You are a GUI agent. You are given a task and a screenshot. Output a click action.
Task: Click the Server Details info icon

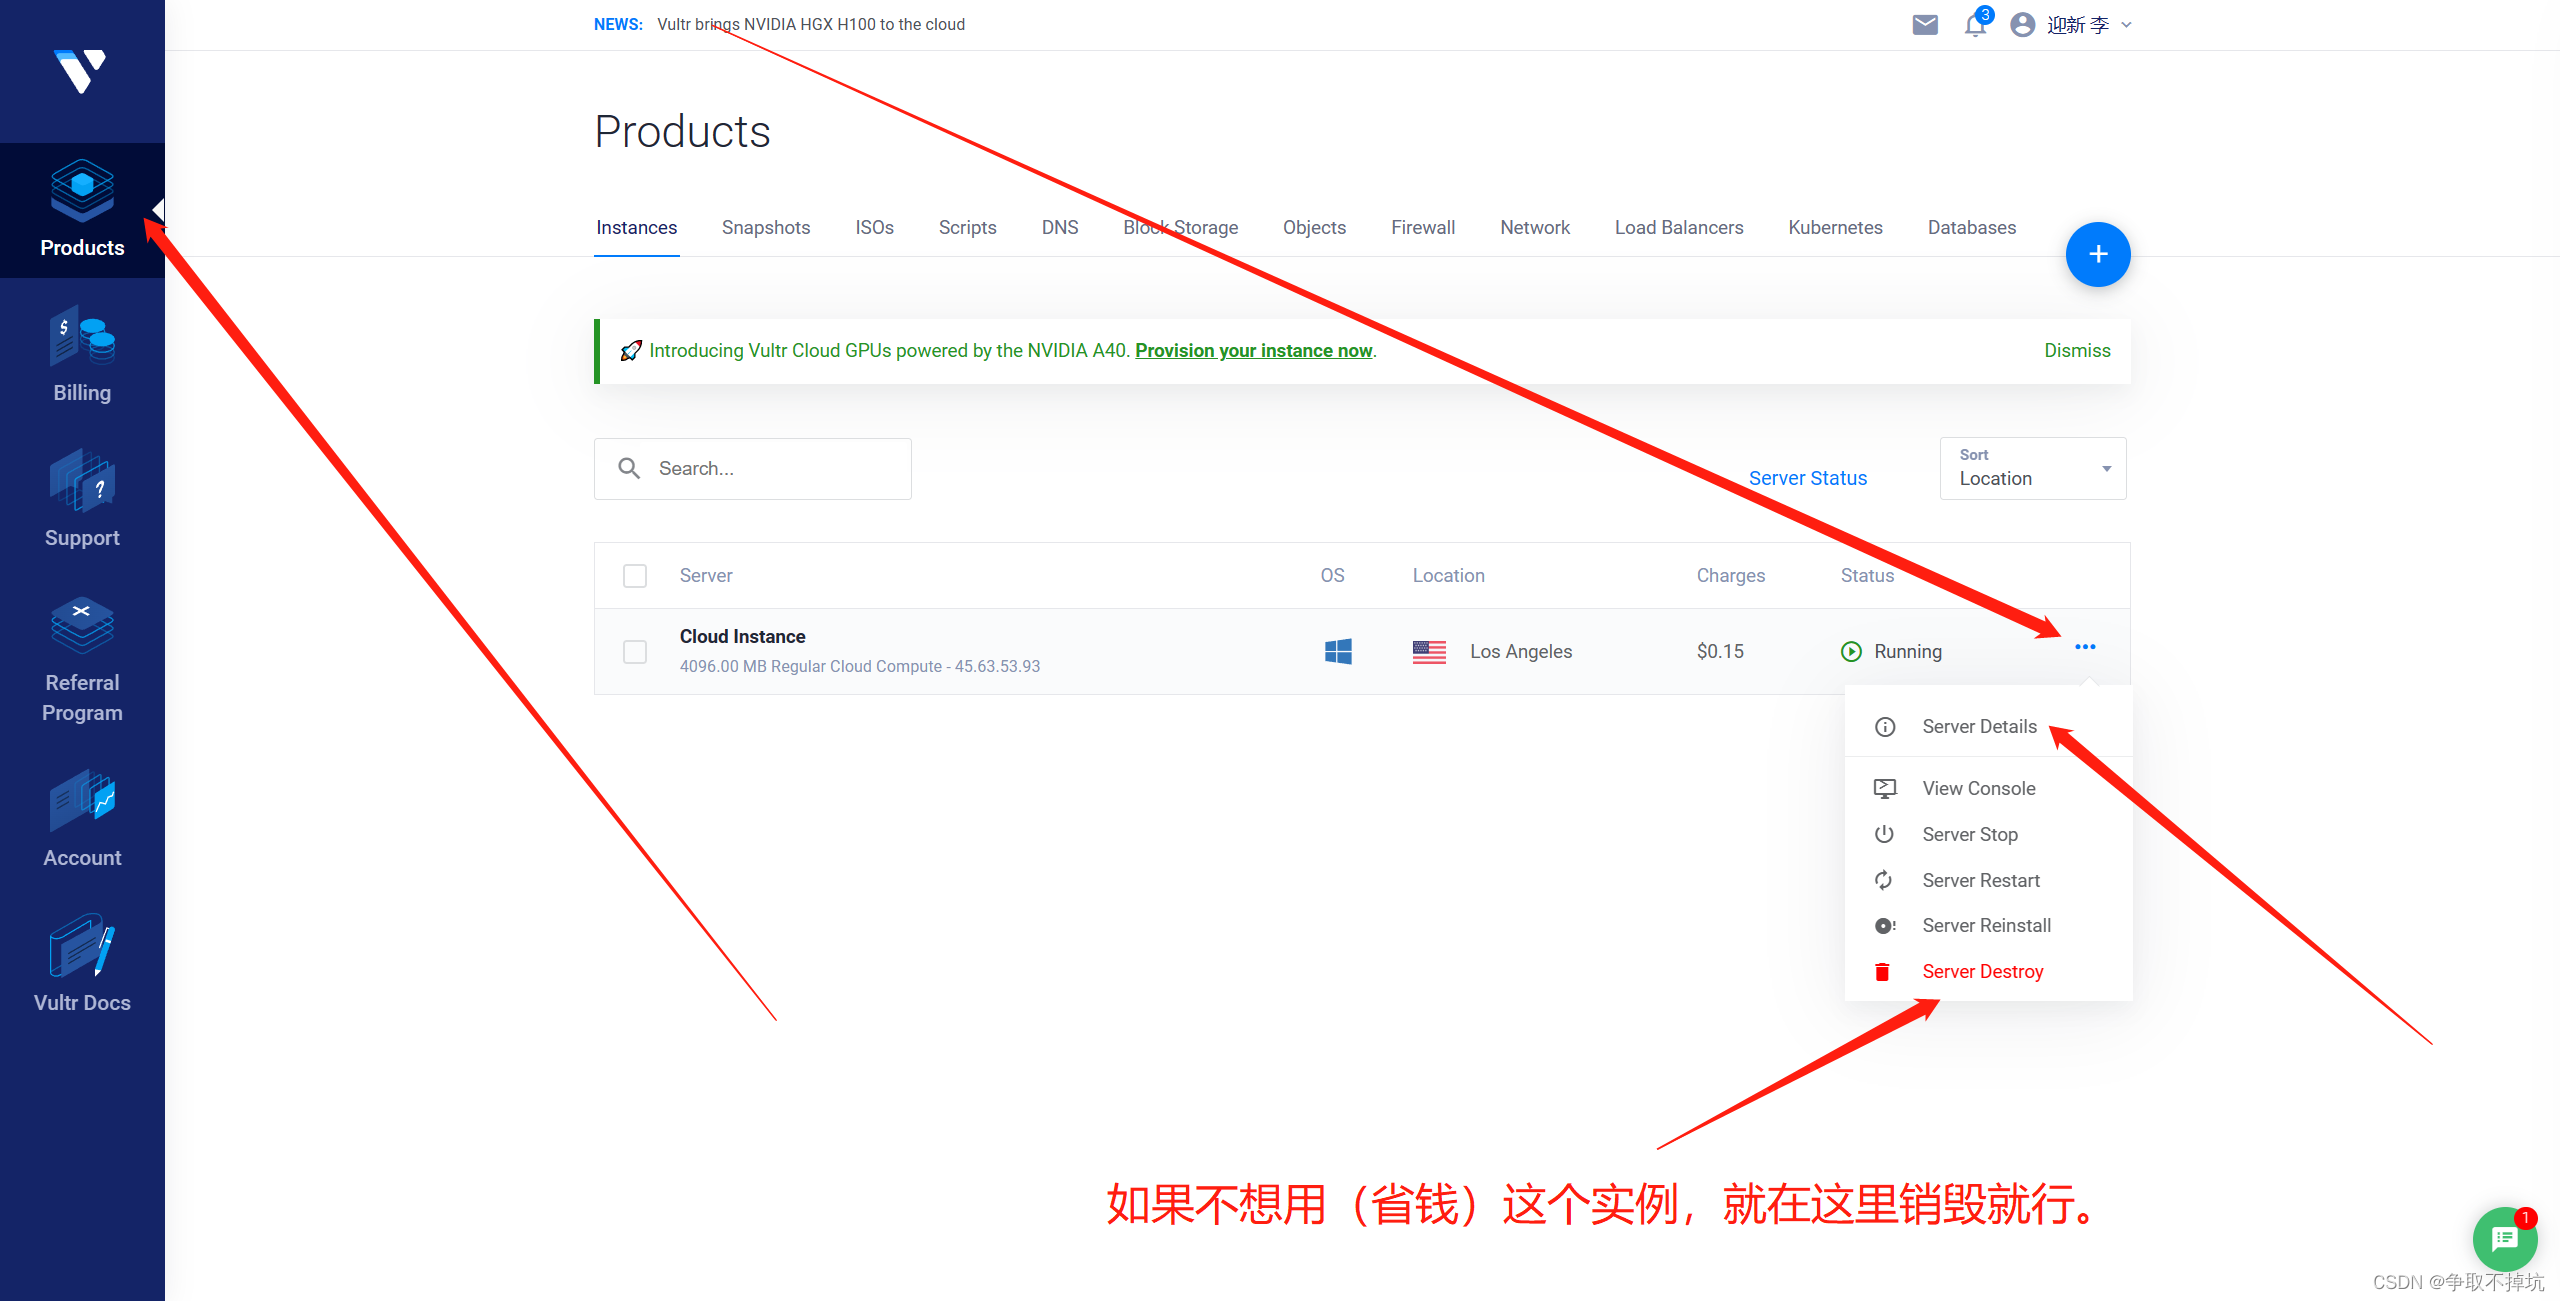(x=1885, y=727)
